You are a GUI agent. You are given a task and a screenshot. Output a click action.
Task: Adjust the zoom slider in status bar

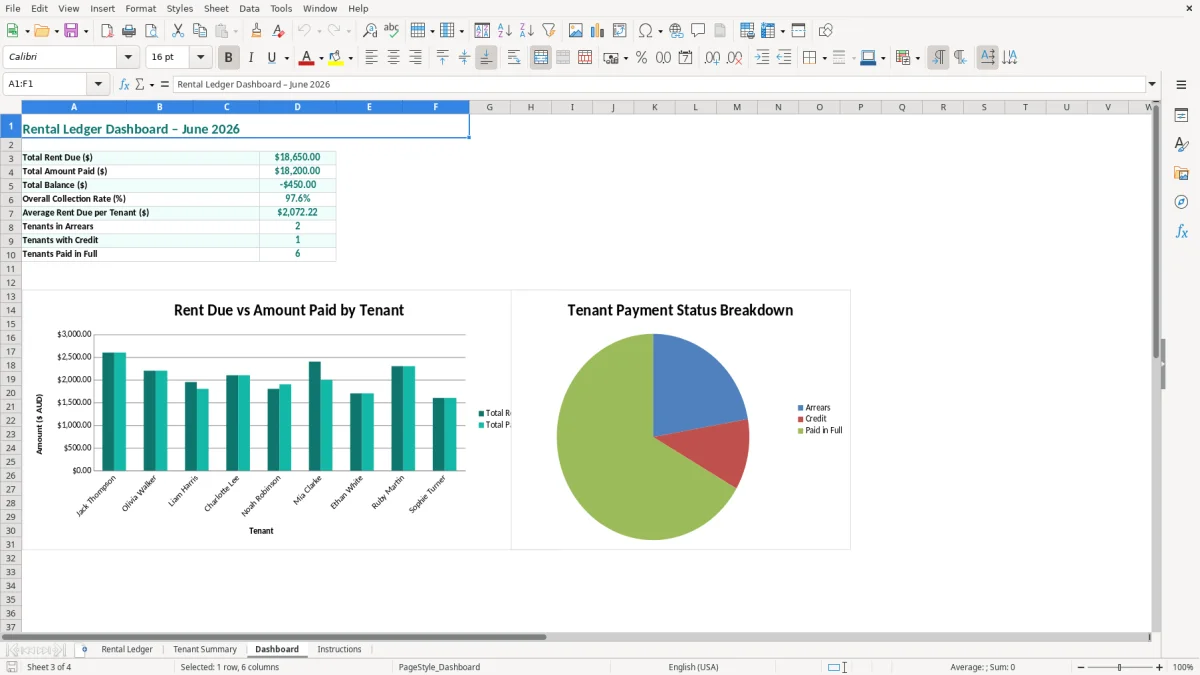coord(1119,667)
